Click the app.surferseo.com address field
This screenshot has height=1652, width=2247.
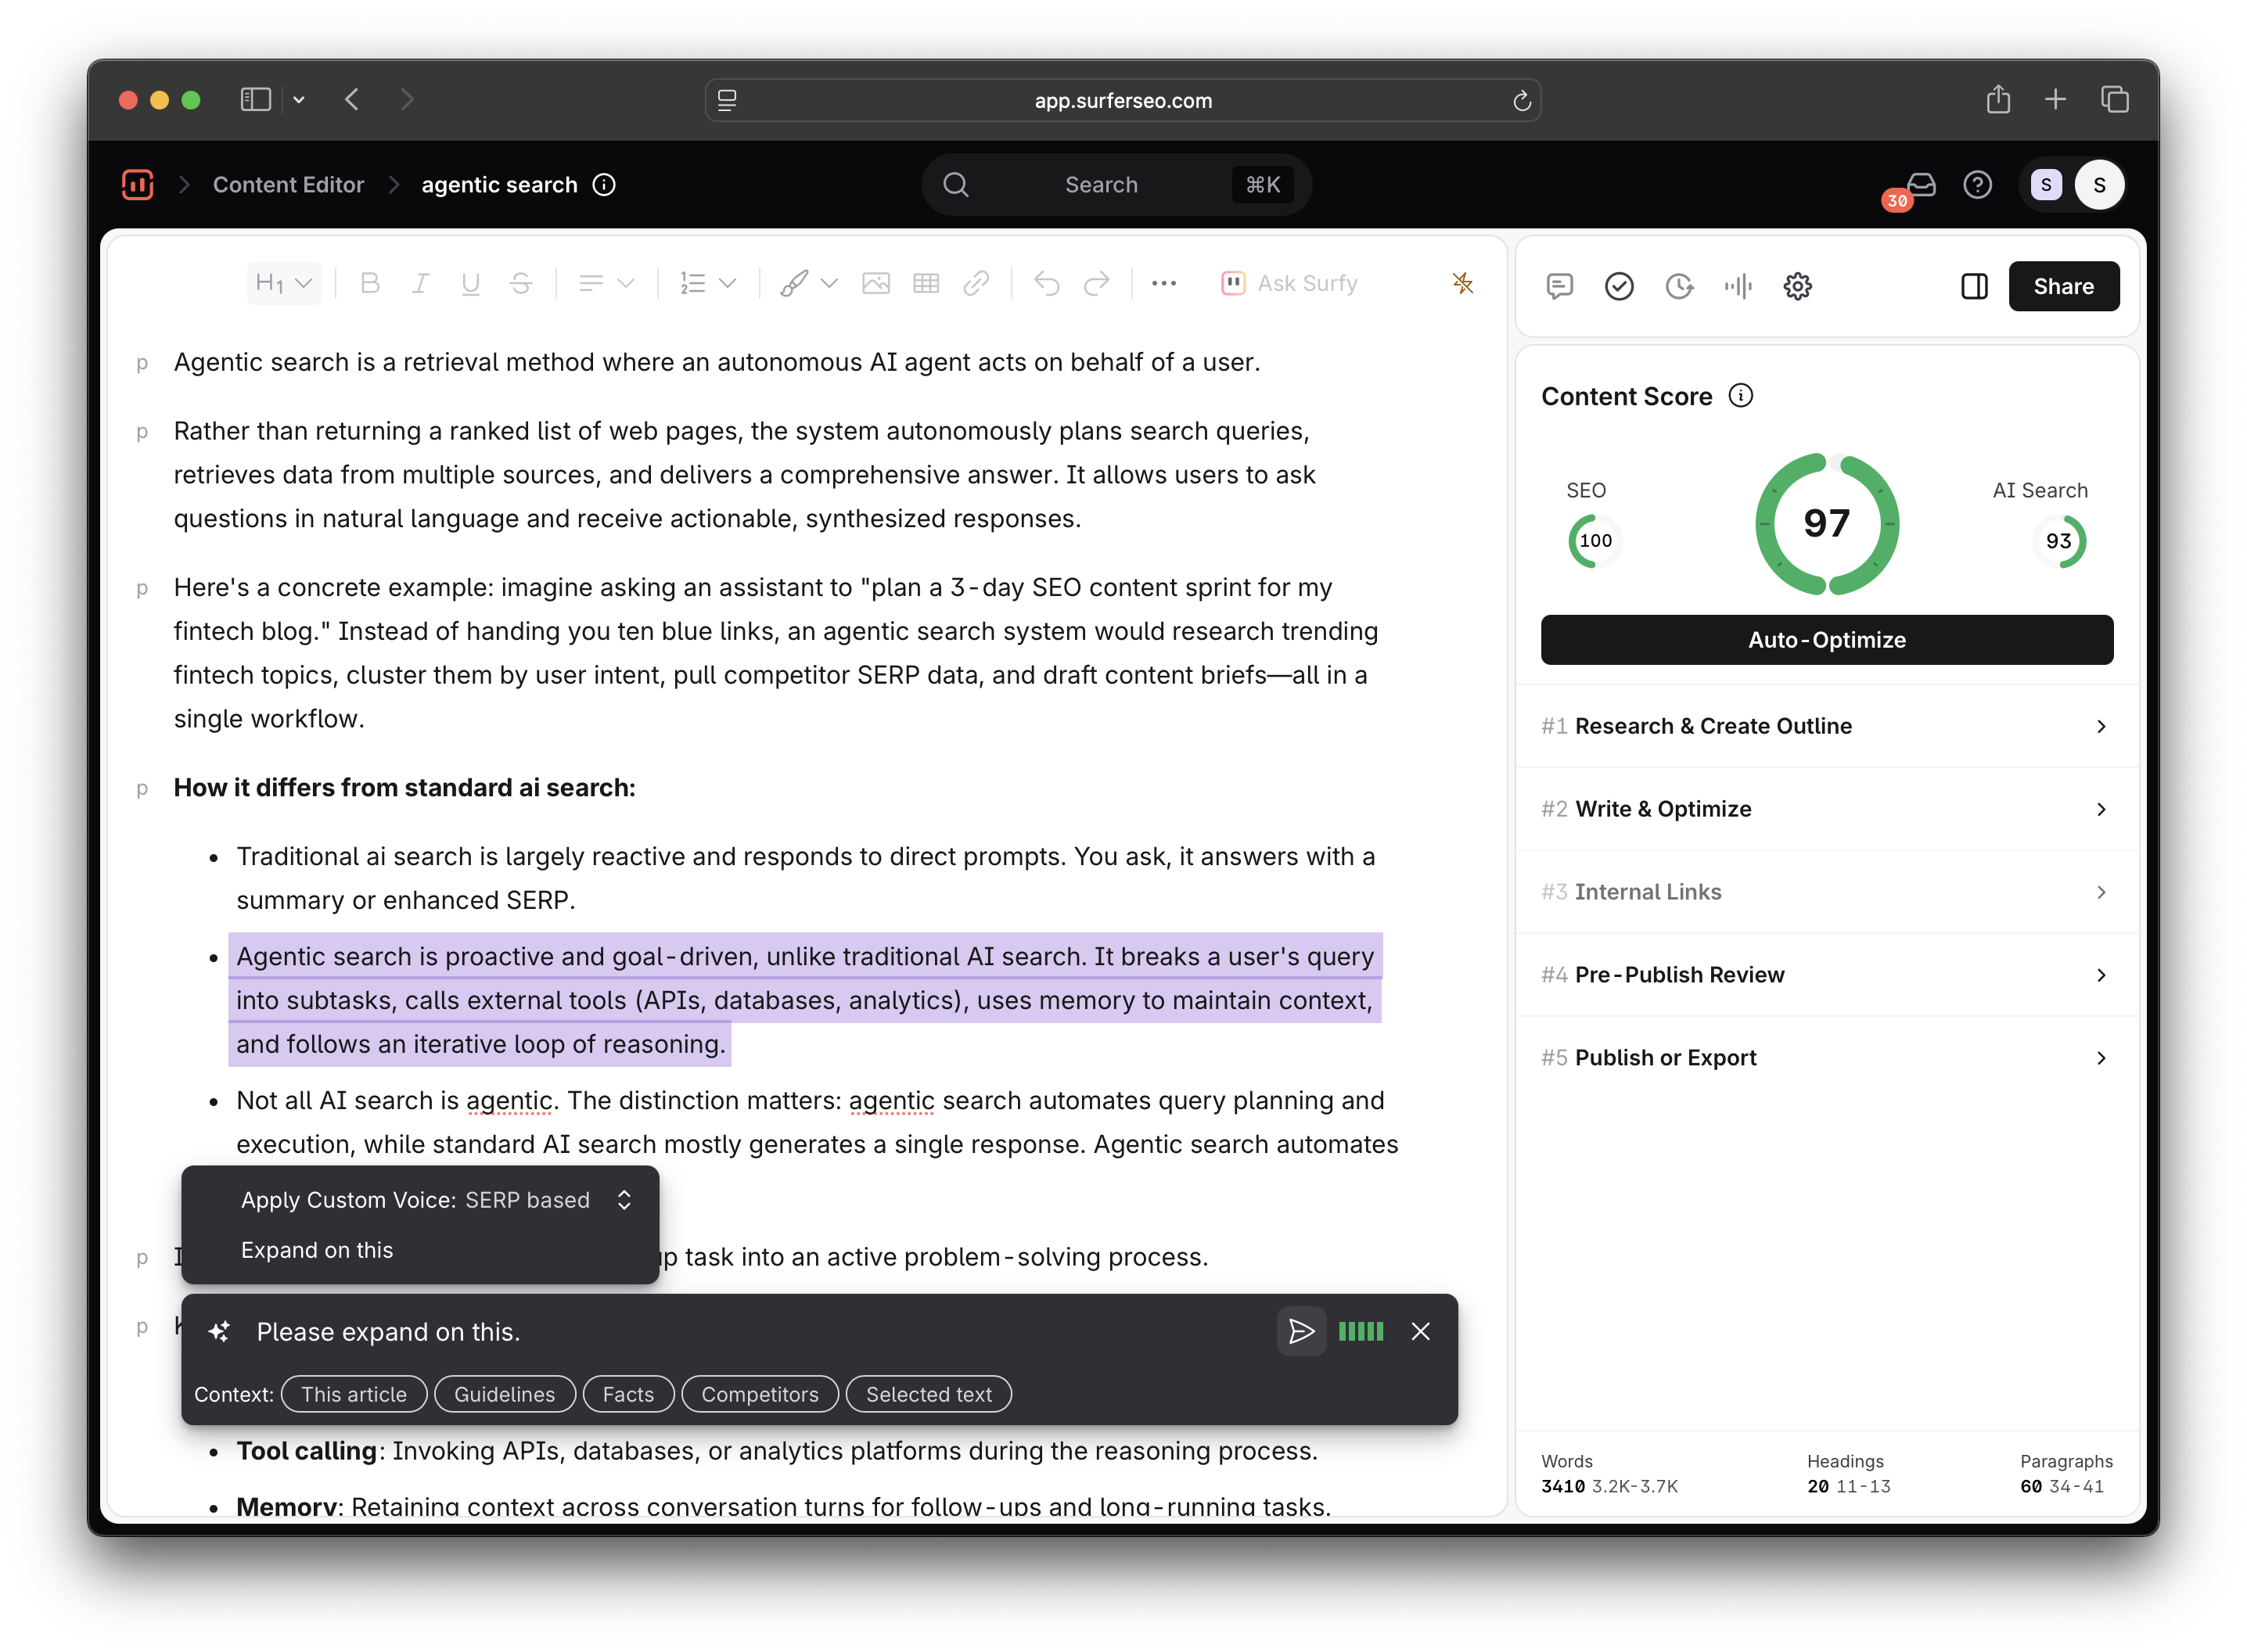(x=1123, y=100)
